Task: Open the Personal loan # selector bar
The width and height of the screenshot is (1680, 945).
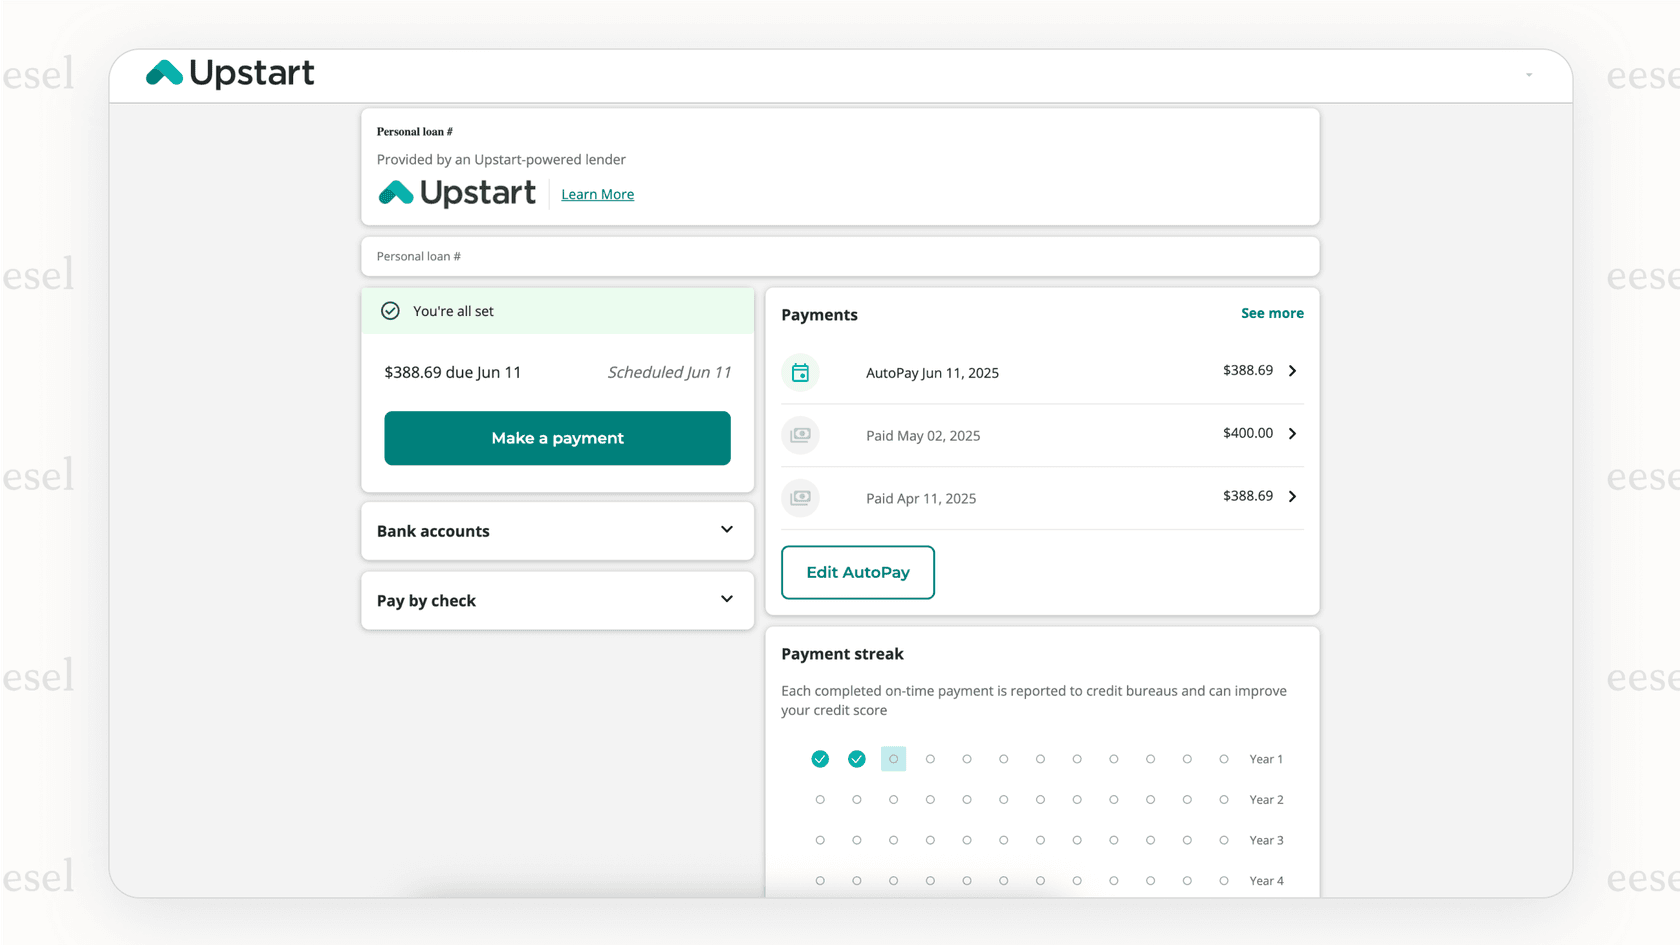Action: (840, 256)
